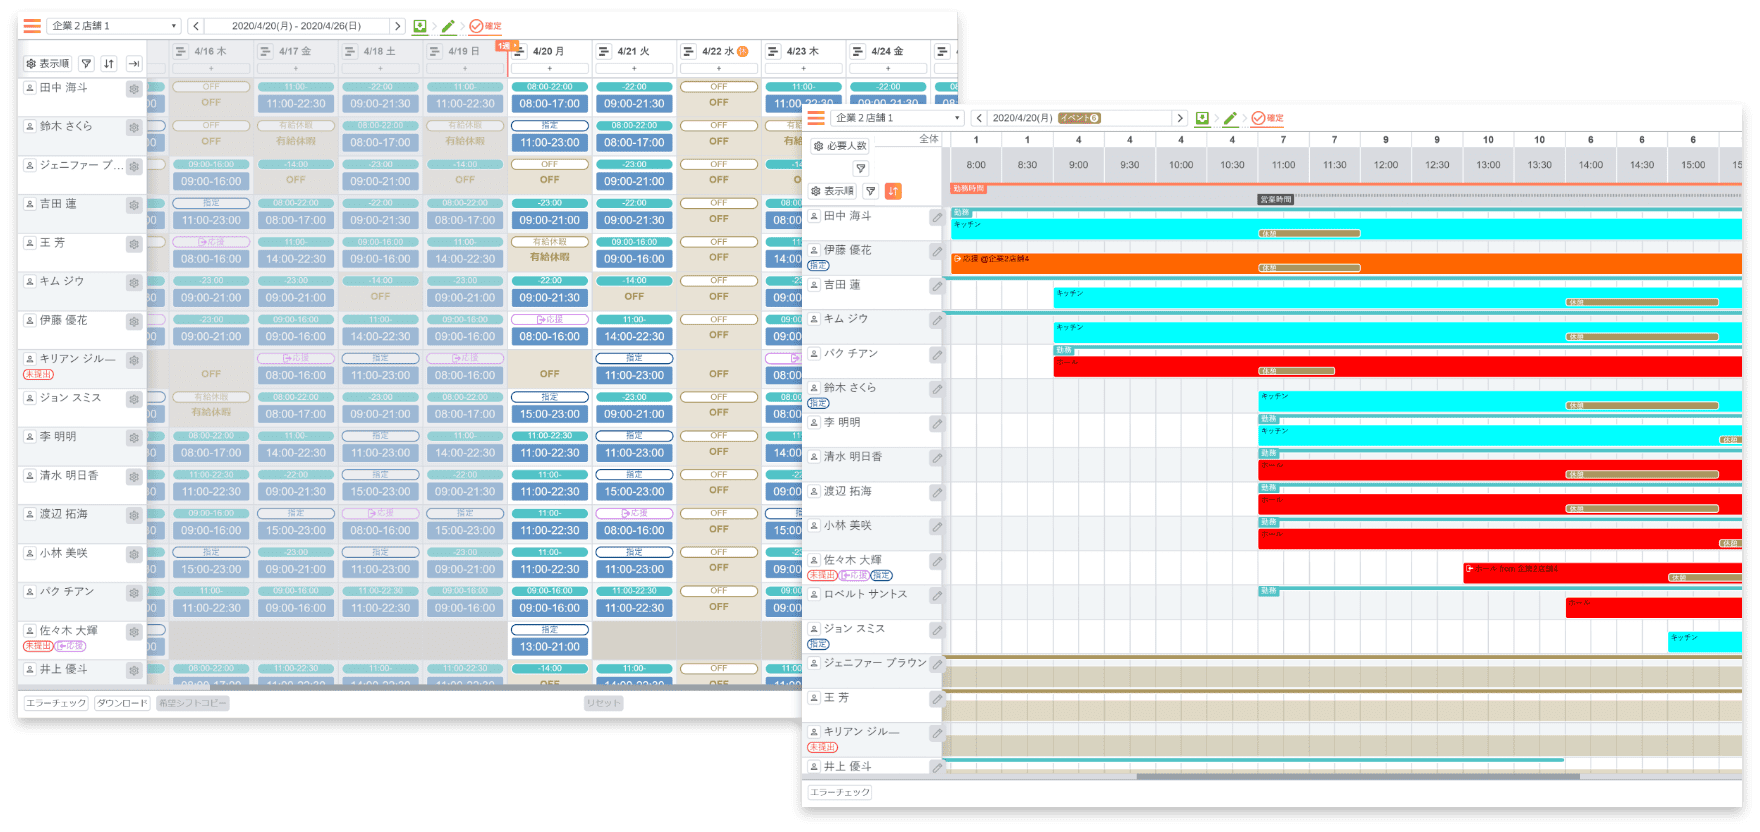Screen dimensions: 1760x832
Task: Click person icon beside 李 明明
Action: [x=30, y=437]
